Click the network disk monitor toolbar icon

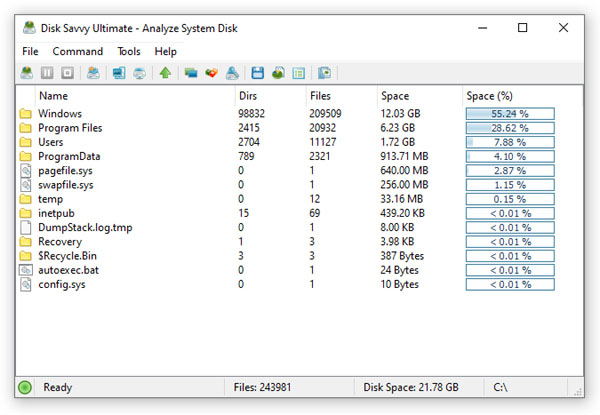[140, 73]
